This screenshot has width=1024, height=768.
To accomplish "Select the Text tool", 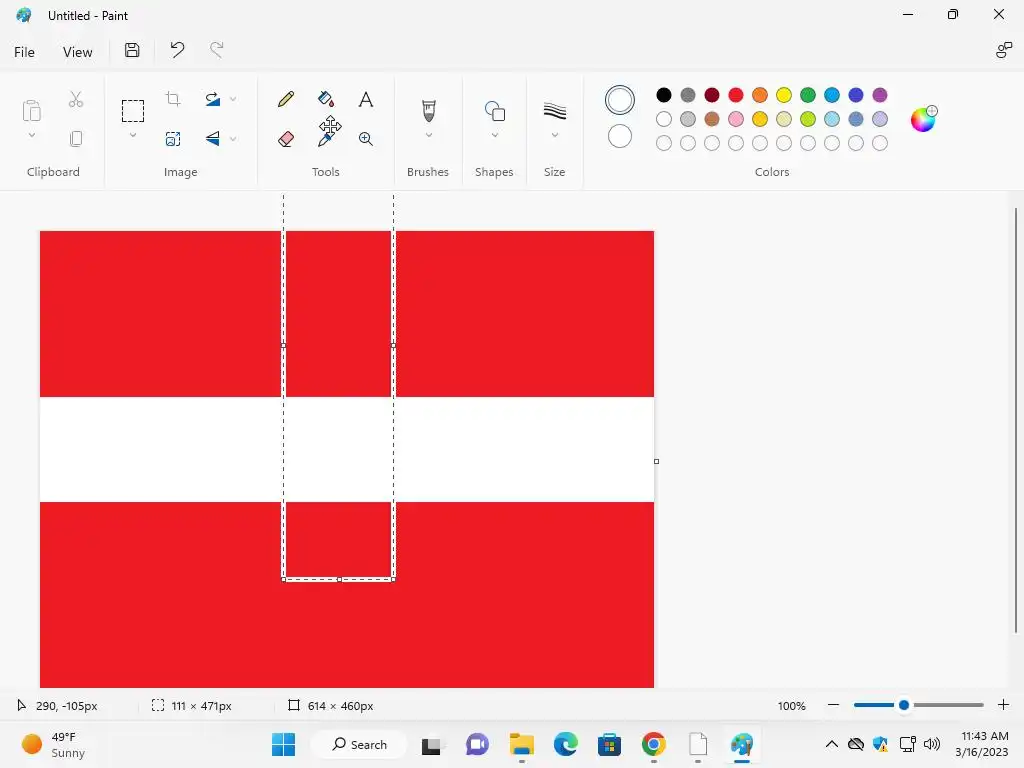I will coord(366,99).
